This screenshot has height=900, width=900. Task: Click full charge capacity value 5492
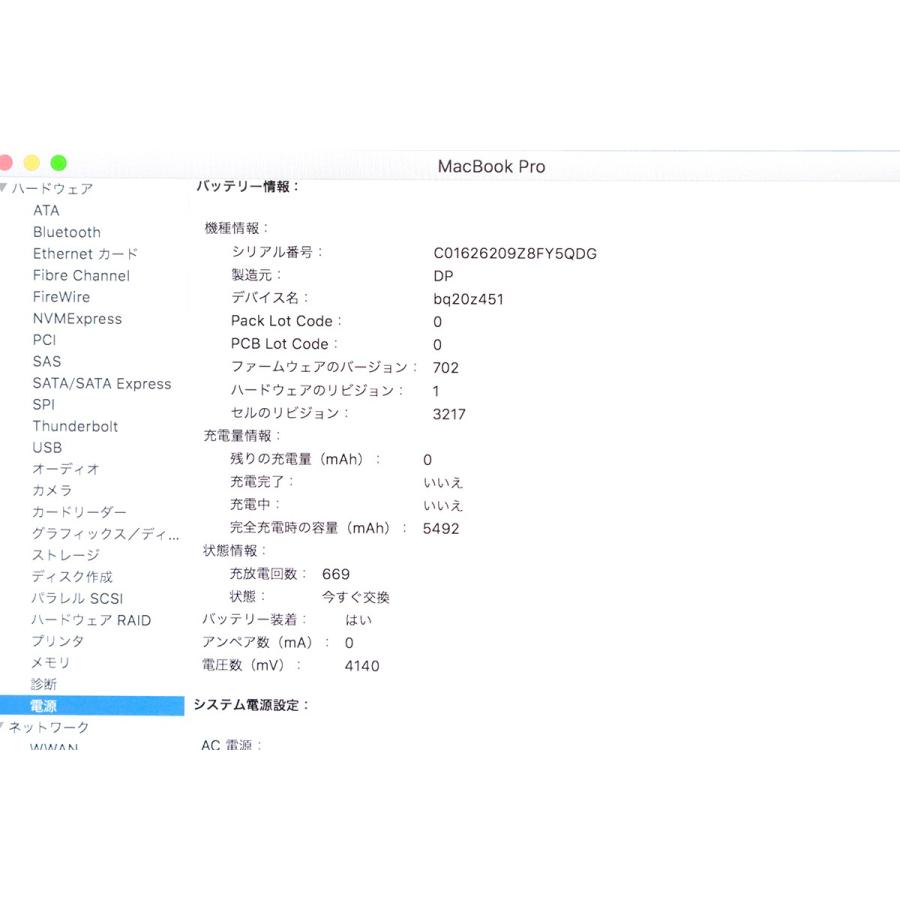(441, 529)
